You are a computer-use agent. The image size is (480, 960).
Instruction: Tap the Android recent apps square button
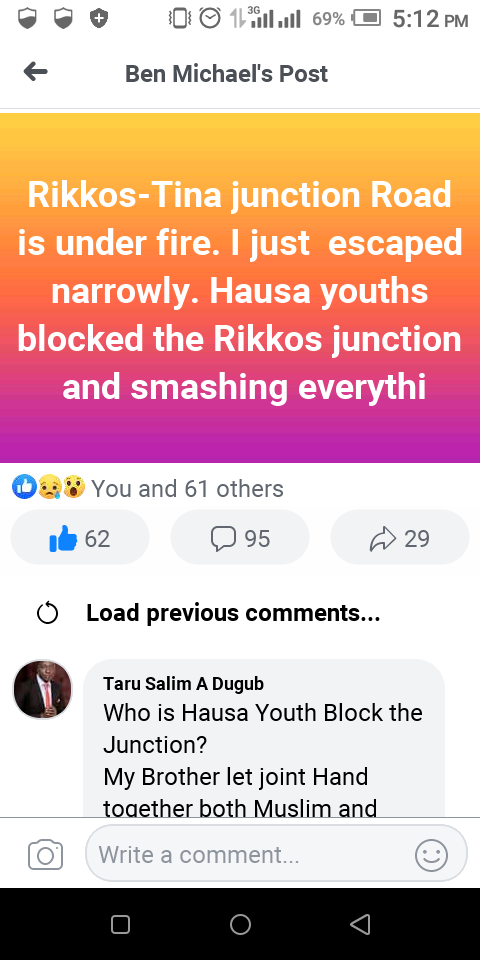(x=121, y=924)
